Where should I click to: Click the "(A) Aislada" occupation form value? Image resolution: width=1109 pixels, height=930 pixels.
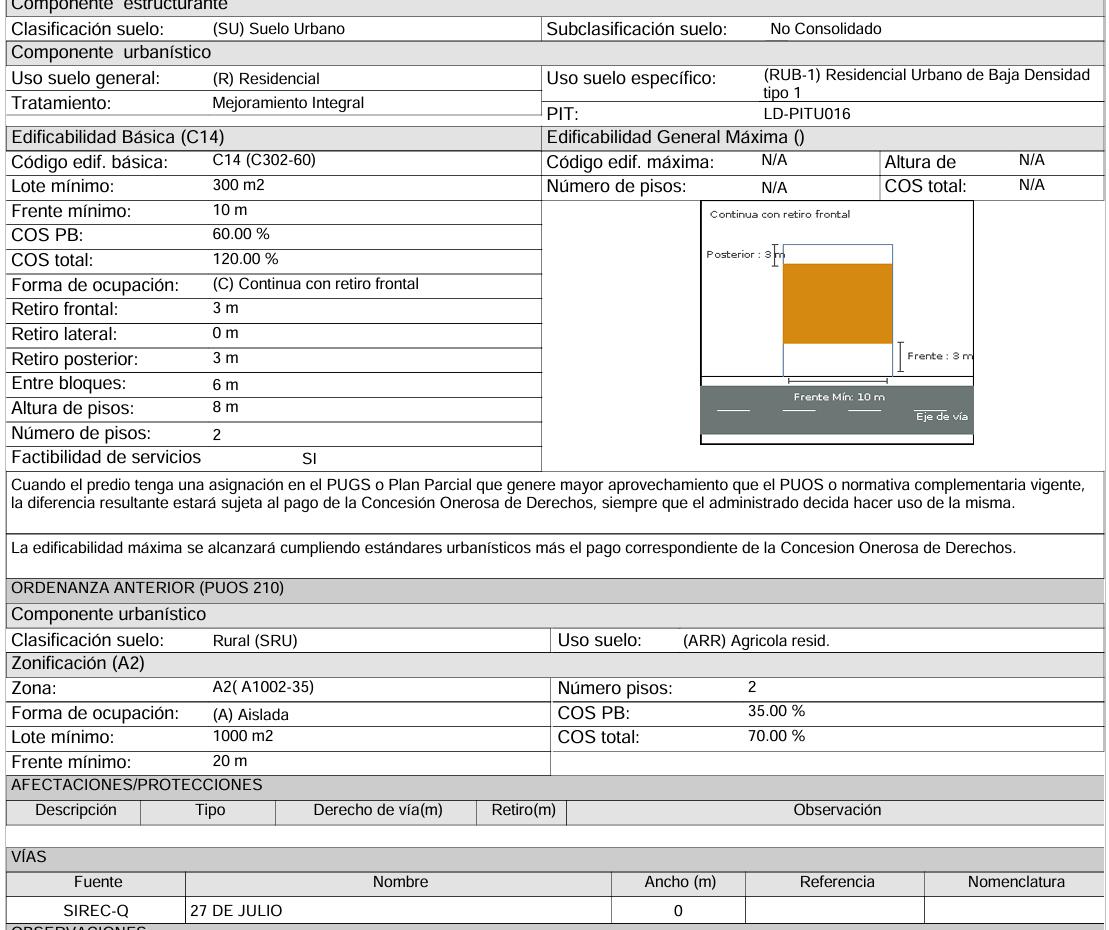250,715
